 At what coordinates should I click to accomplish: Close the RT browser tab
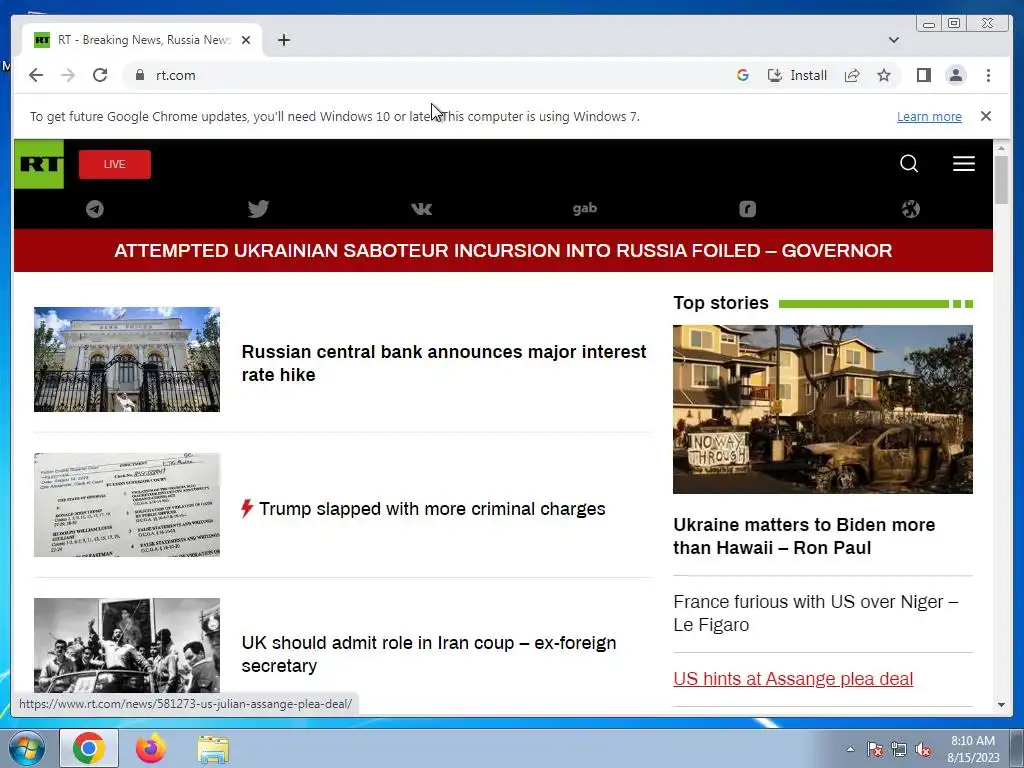246,40
